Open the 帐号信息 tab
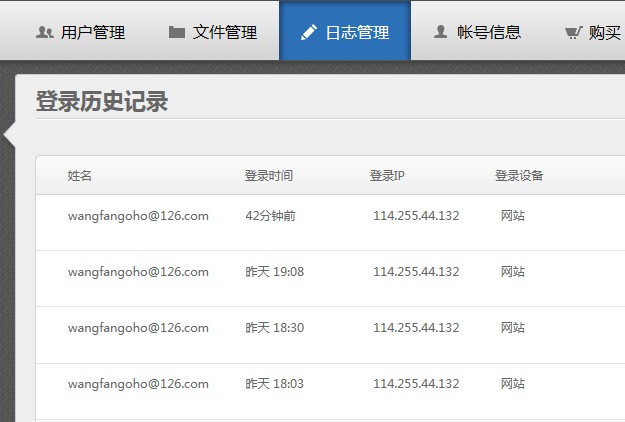 [477, 32]
